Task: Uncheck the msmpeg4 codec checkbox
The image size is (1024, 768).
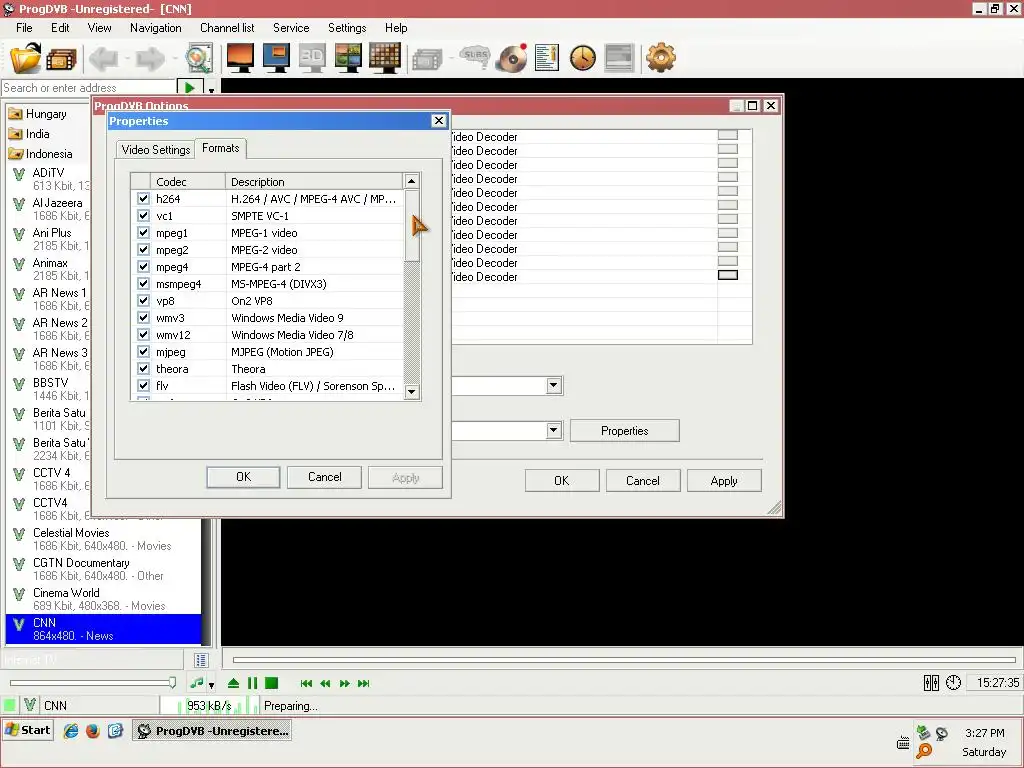Action: [143, 283]
